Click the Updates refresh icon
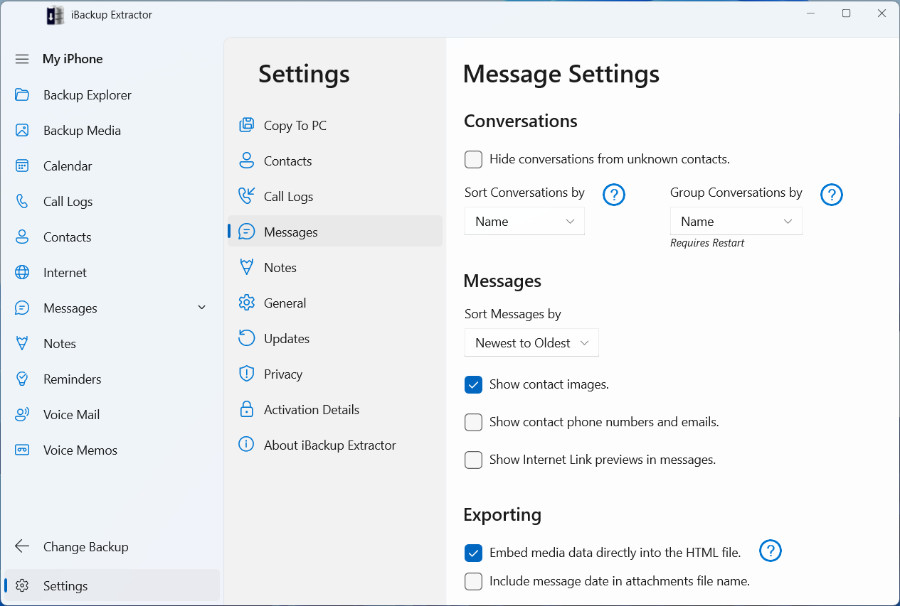 pyautogui.click(x=246, y=339)
